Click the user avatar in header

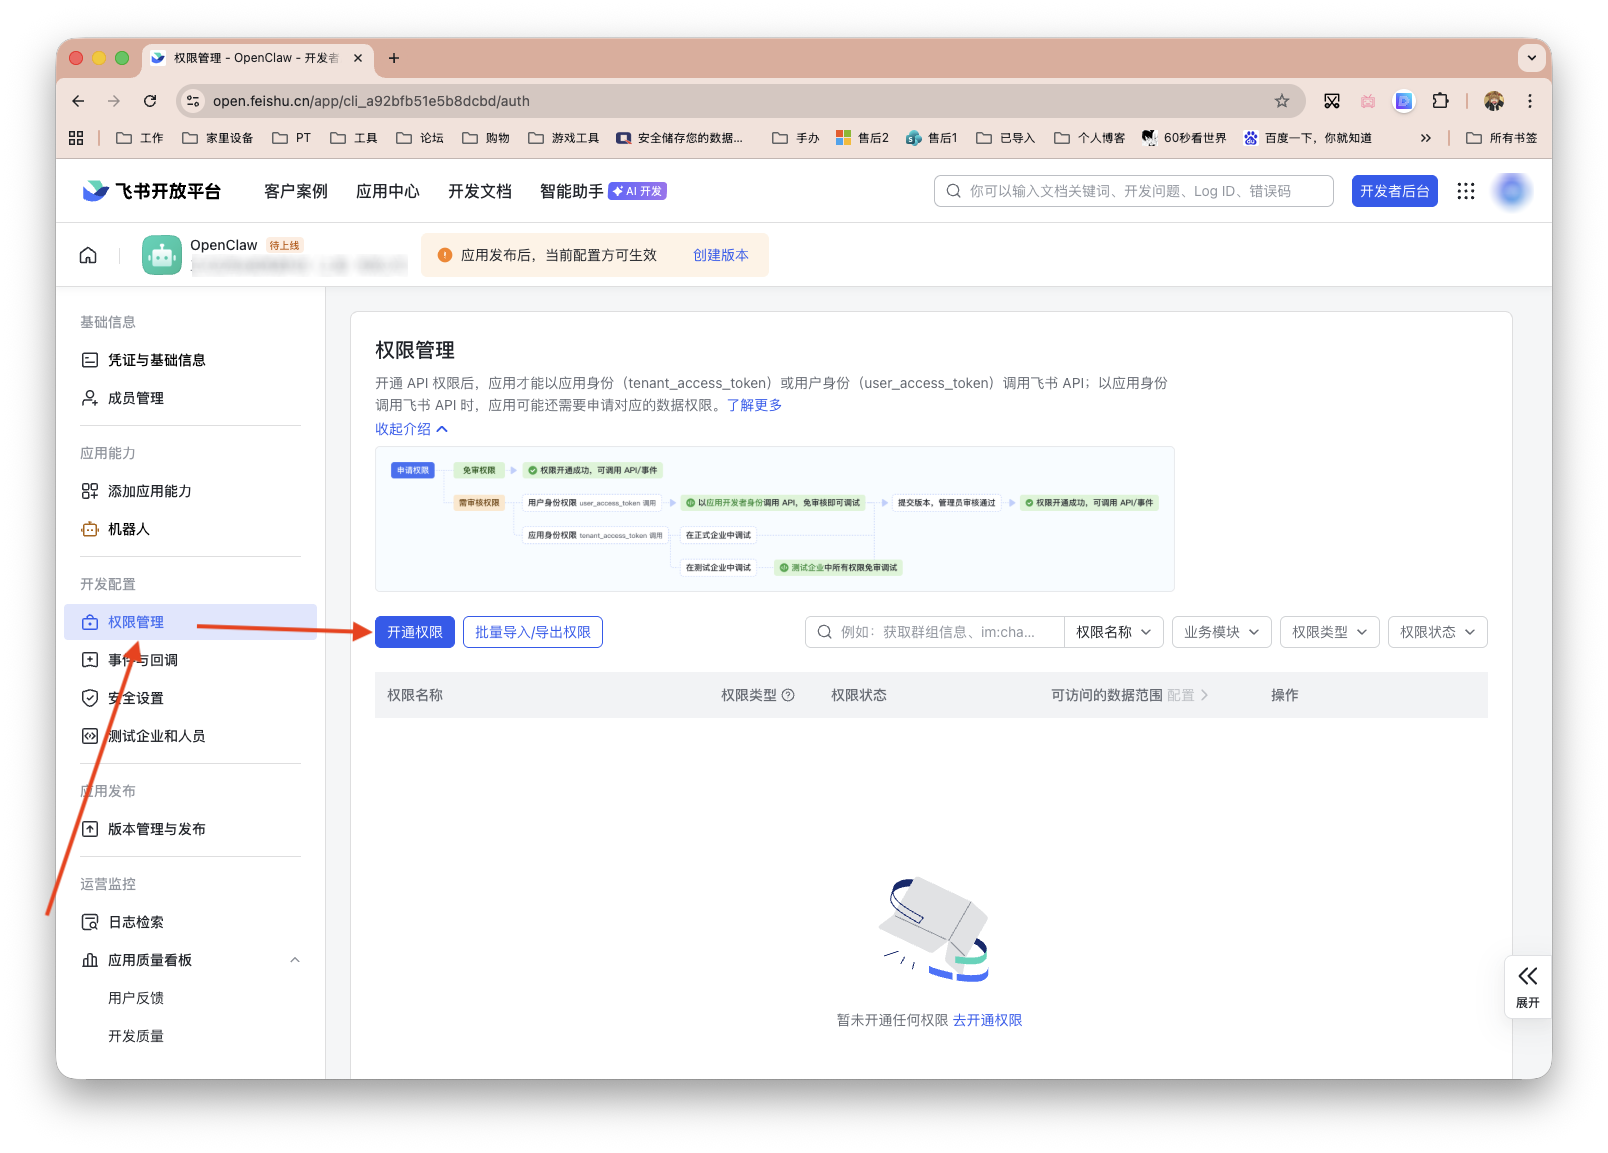(1511, 191)
